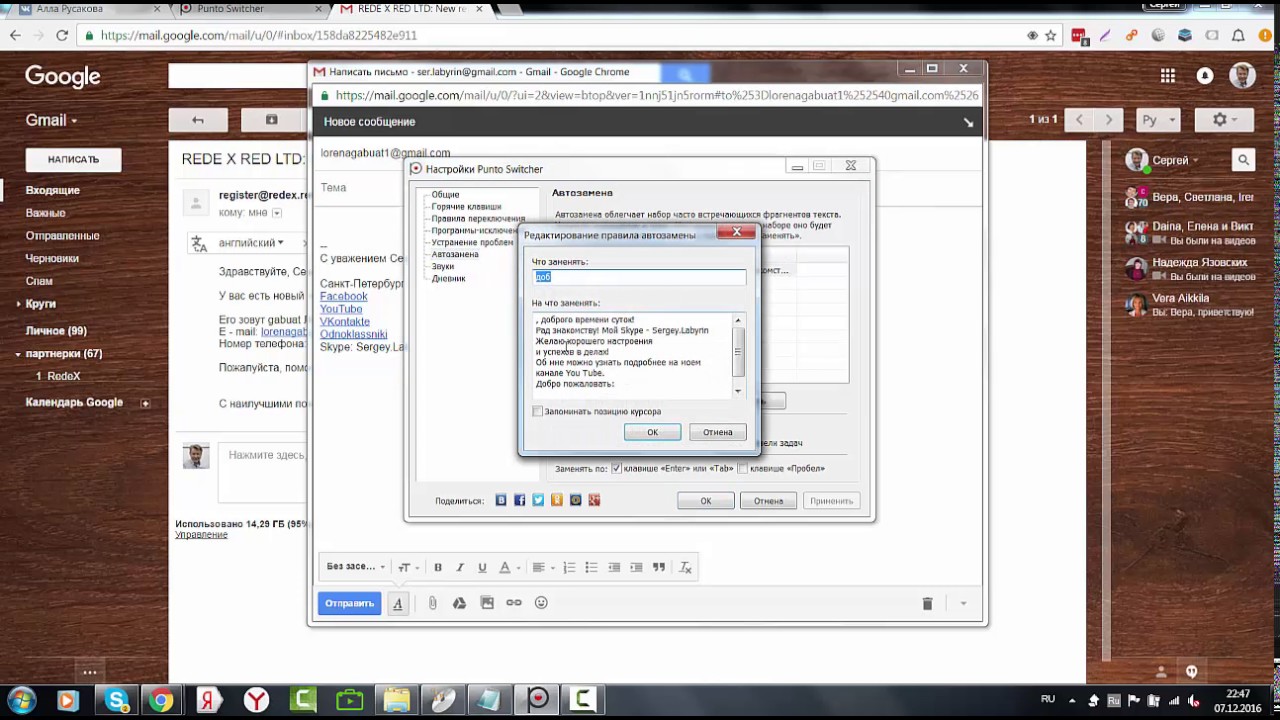Expand the 'Круги' label section
This screenshot has height=720, width=1280.
(x=18, y=304)
